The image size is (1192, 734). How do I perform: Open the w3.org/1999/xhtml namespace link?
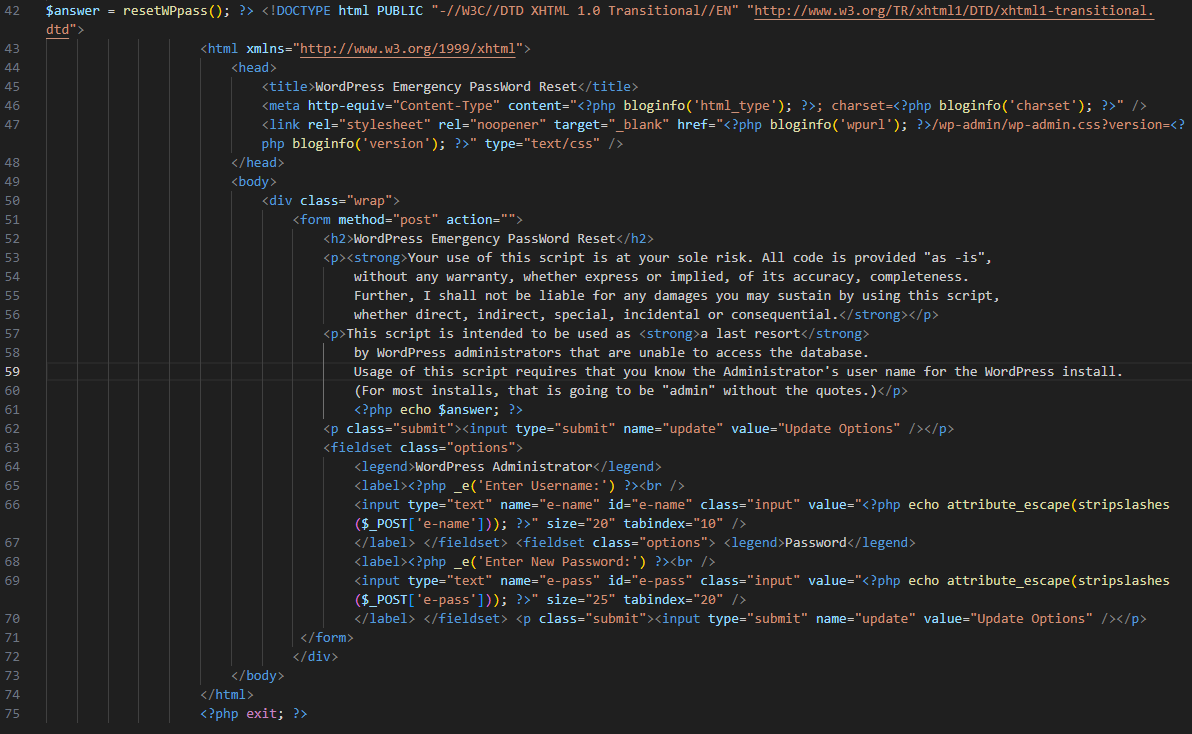[x=407, y=49]
